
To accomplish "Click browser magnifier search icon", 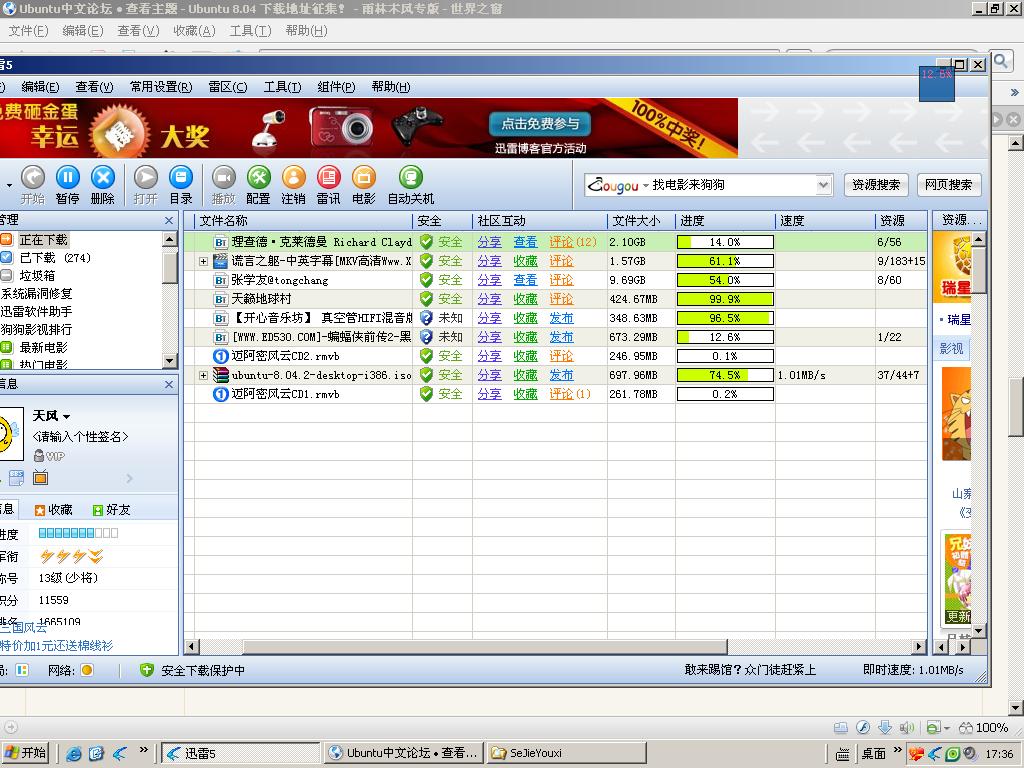I will coord(1000,61).
